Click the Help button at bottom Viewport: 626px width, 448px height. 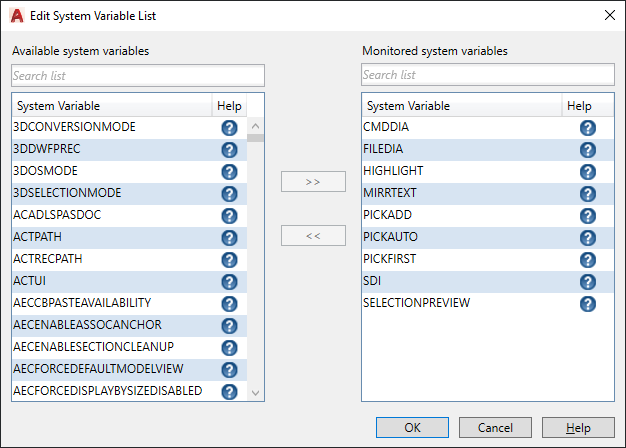(578, 428)
